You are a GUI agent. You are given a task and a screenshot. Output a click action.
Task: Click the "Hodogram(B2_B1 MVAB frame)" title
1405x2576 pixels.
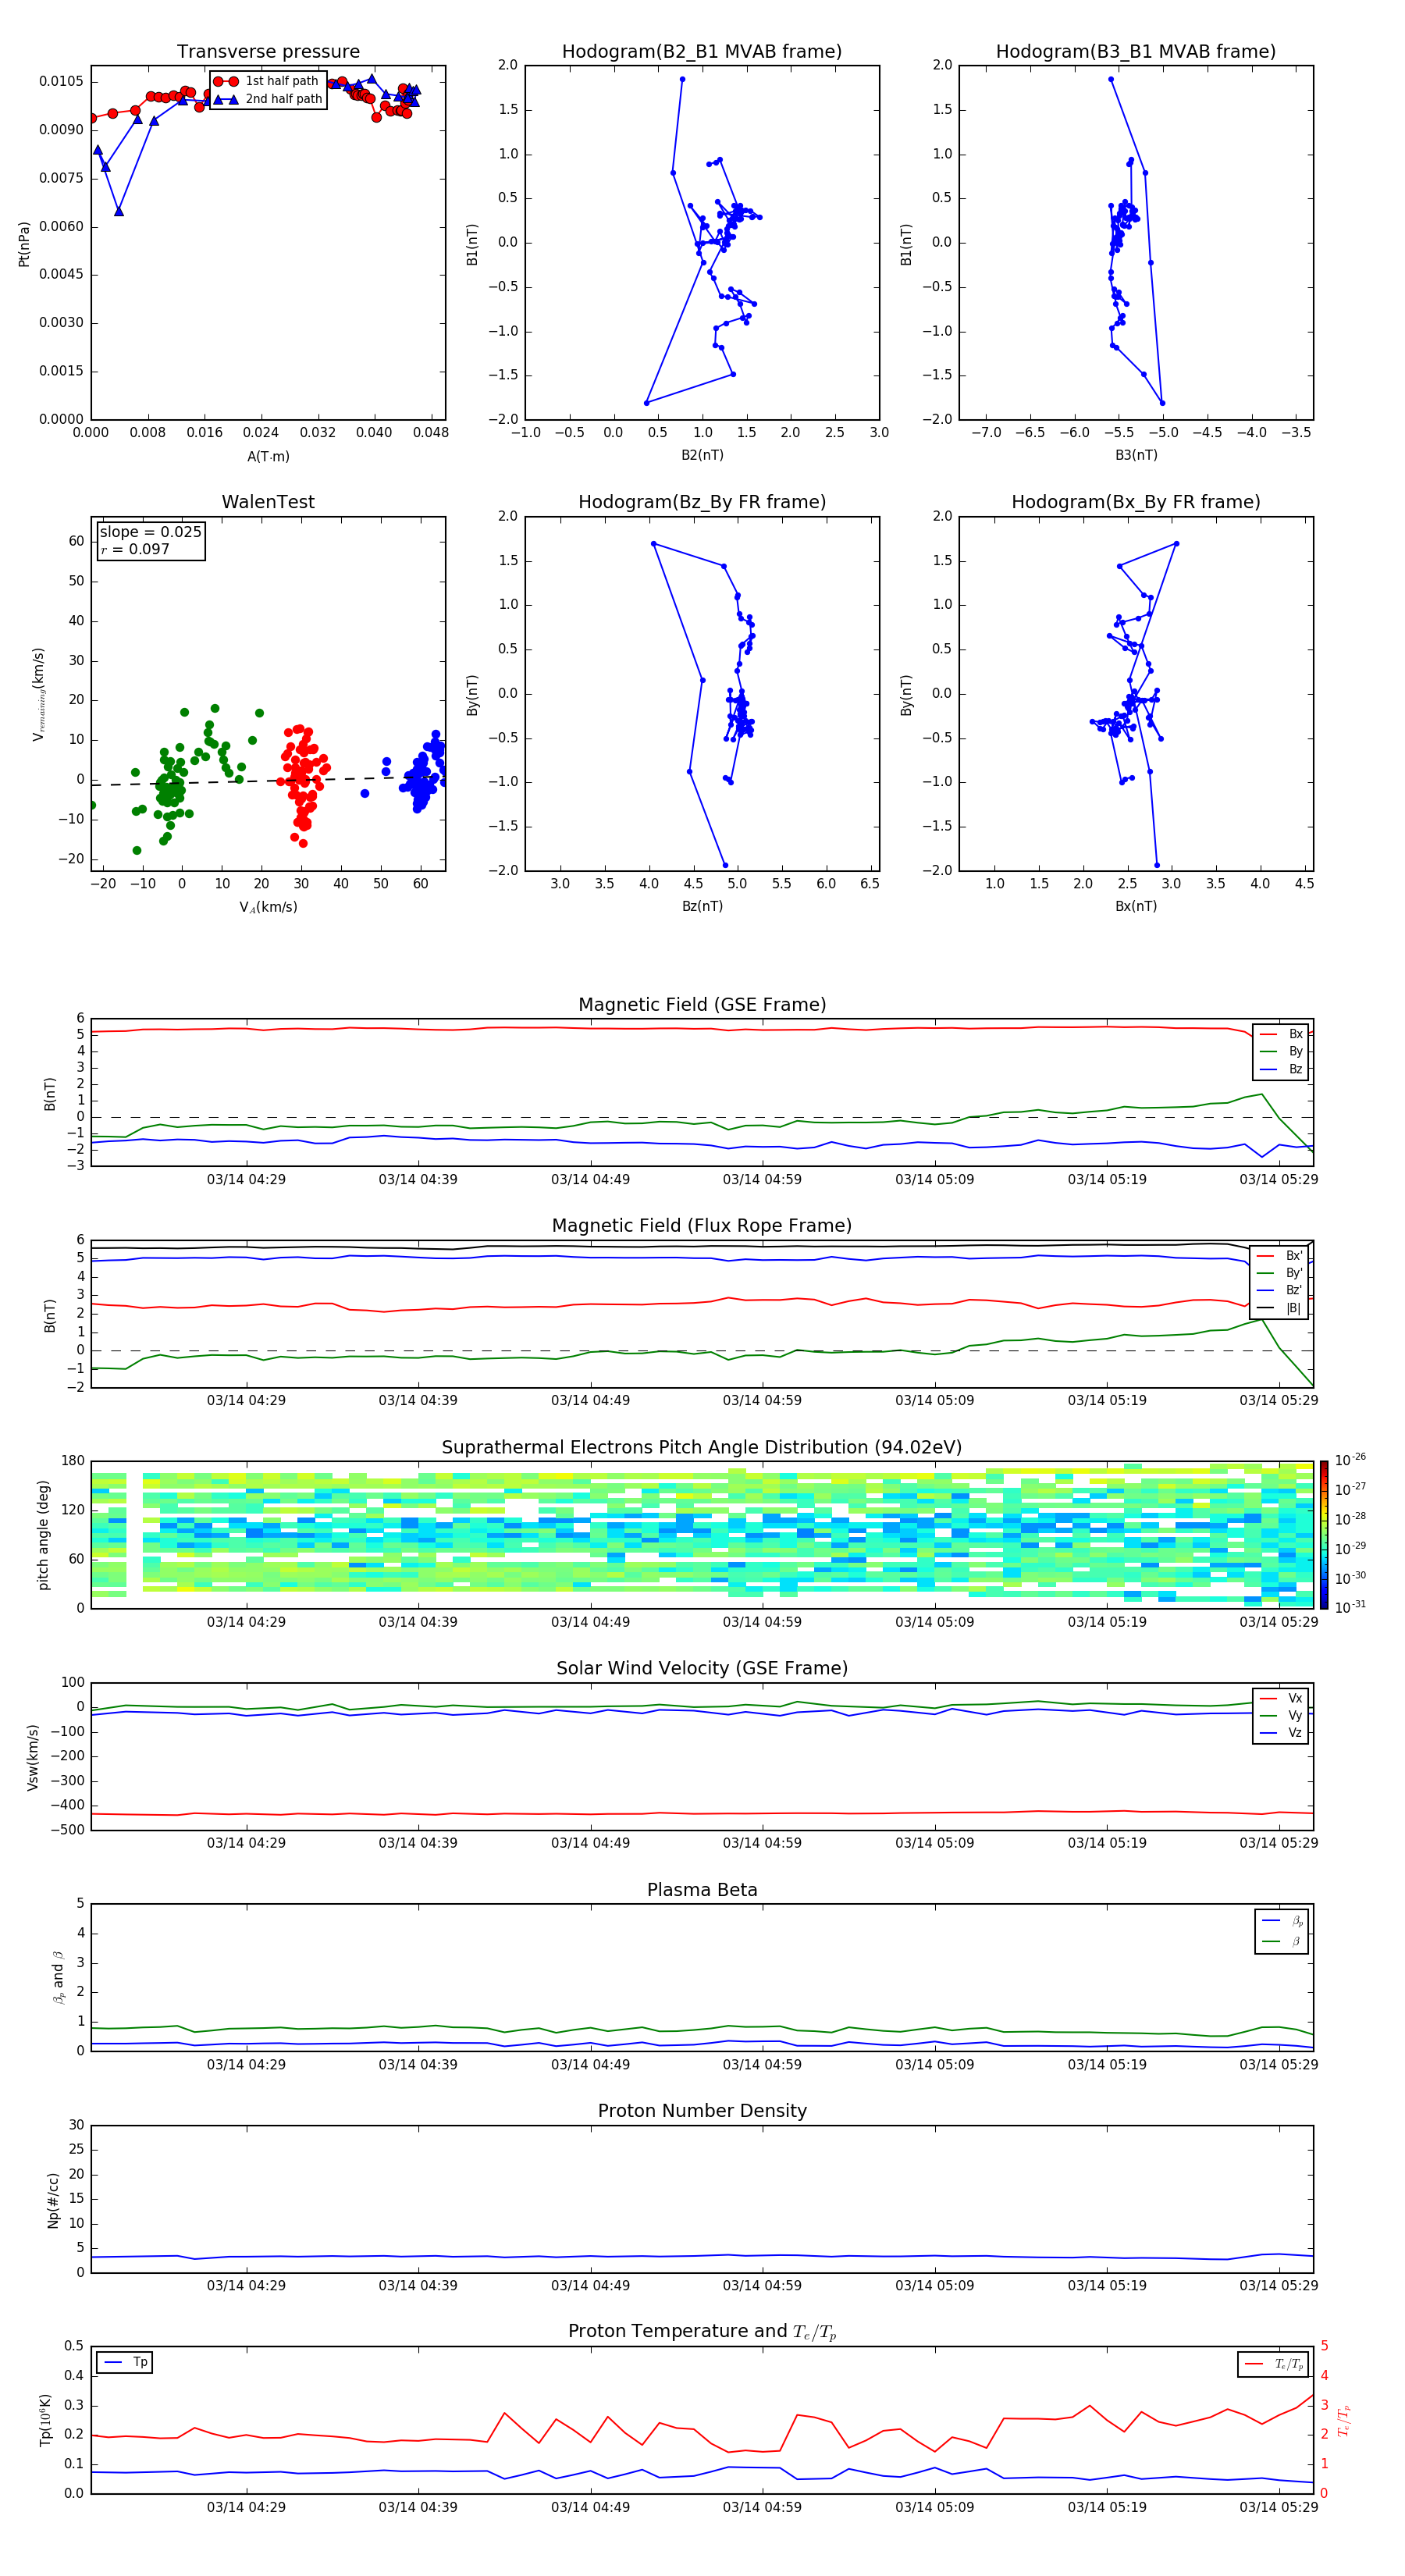click(x=702, y=52)
